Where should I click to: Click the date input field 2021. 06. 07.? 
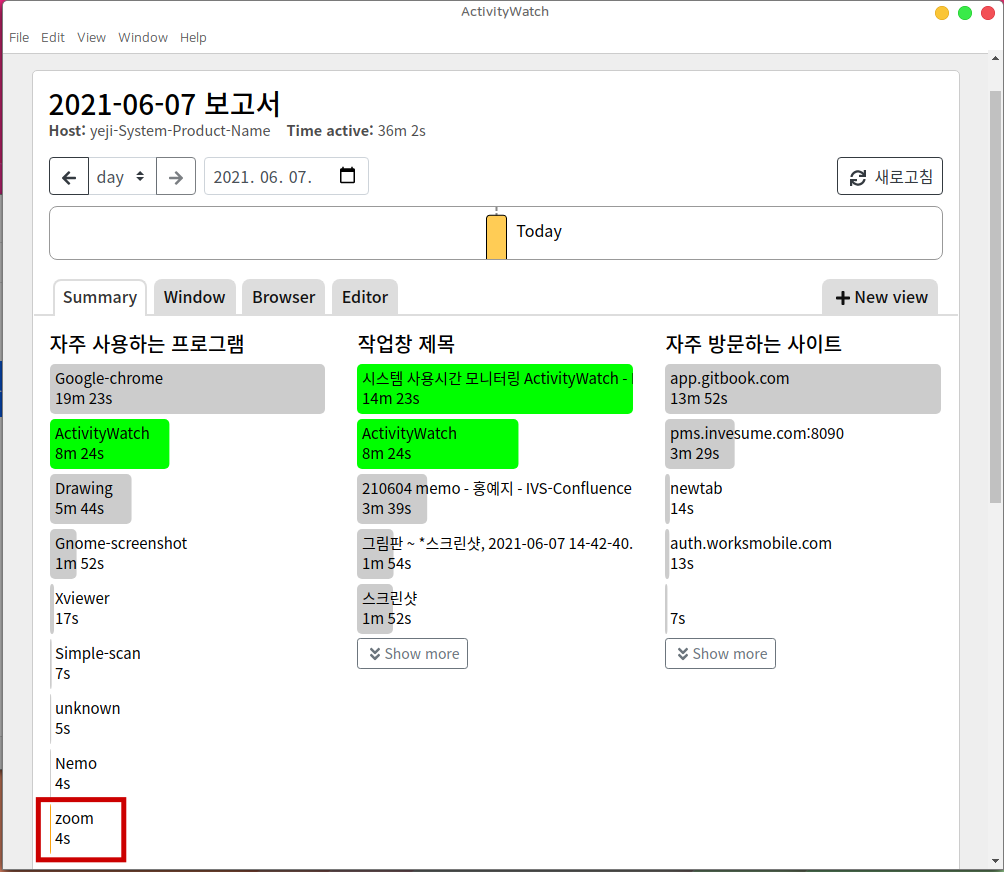265,177
